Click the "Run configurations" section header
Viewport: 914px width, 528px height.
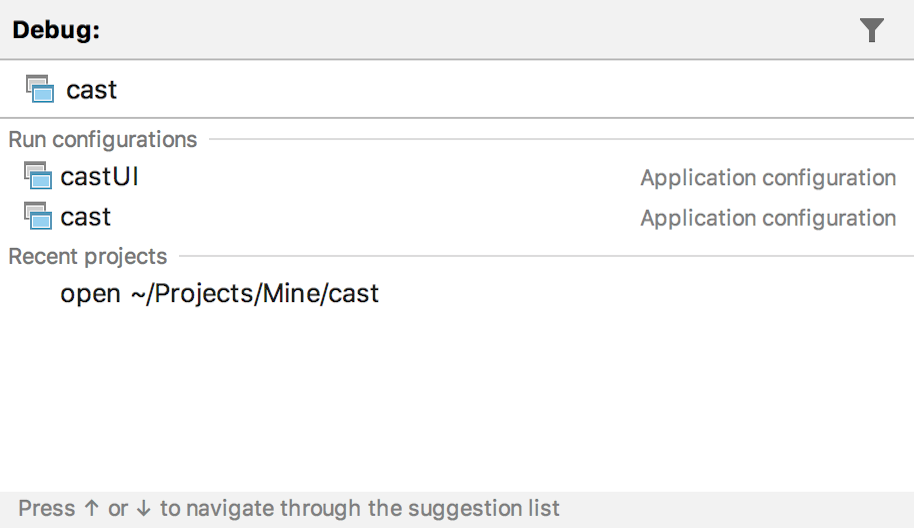click(x=103, y=140)
